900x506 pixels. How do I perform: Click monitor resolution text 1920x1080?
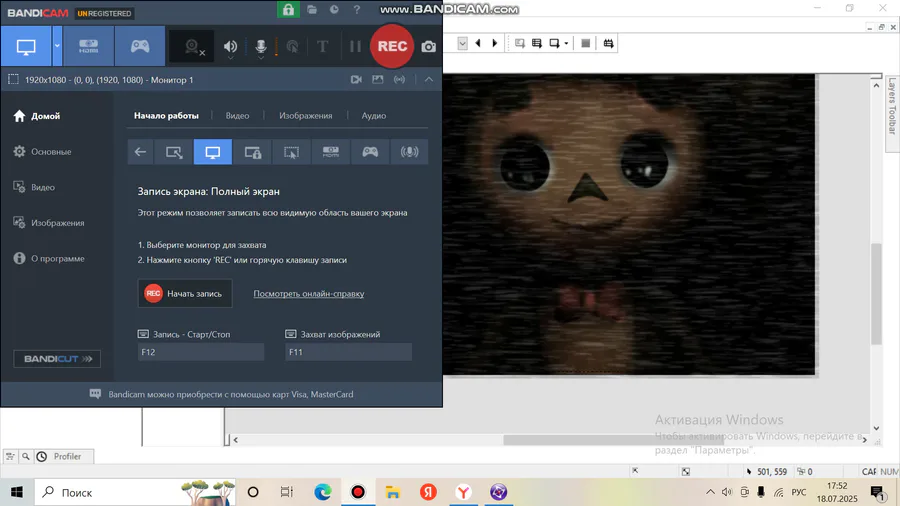tap(109, 80)
